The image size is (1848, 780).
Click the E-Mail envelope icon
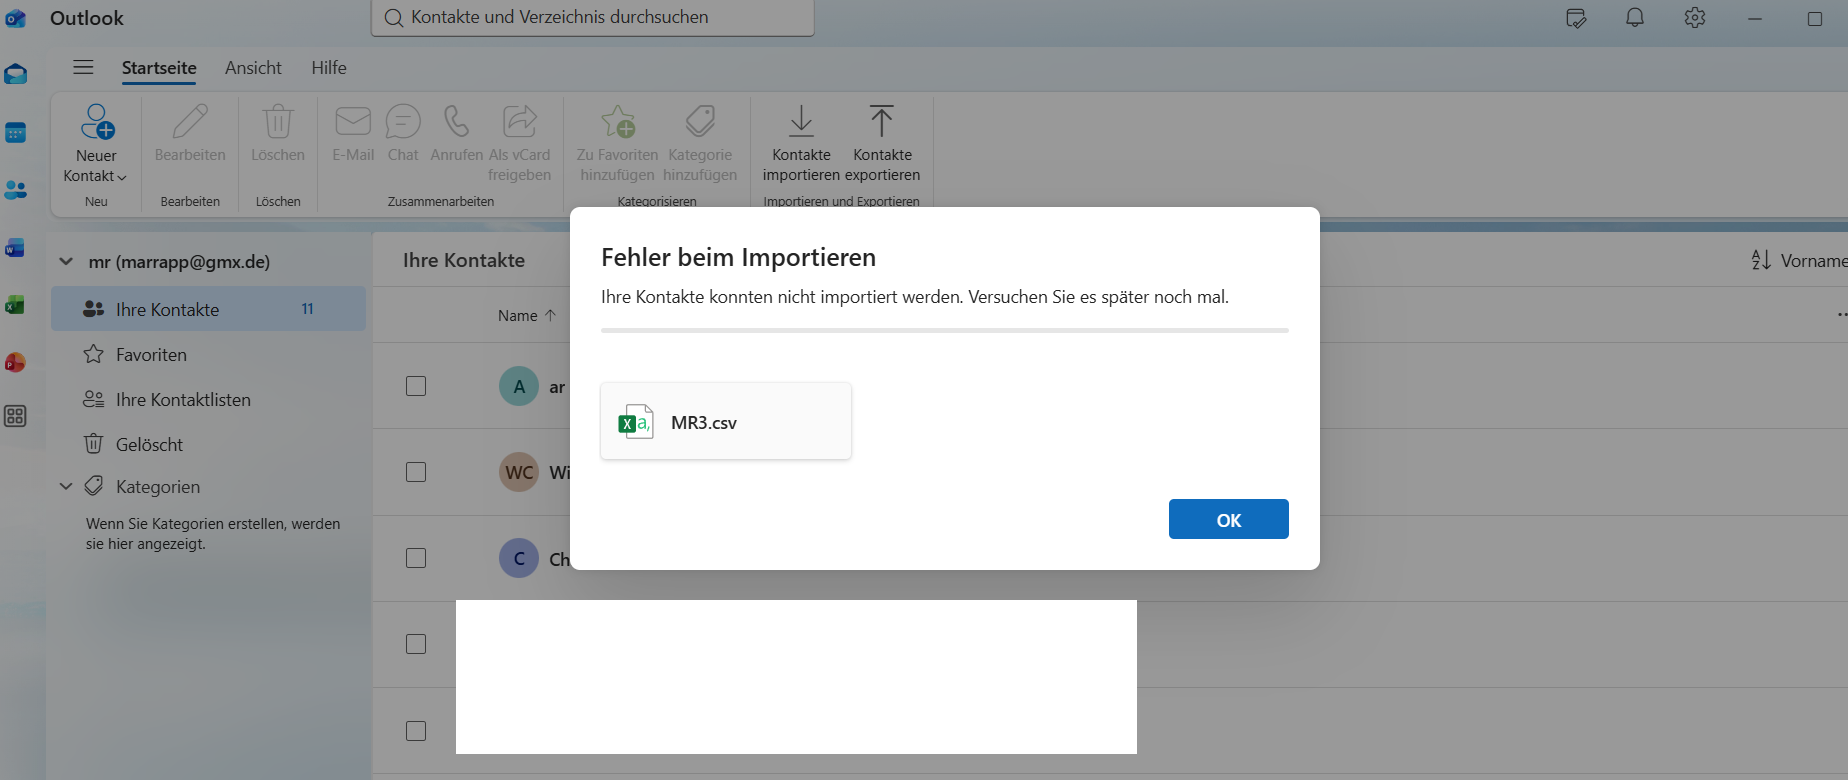coord(353,121)
